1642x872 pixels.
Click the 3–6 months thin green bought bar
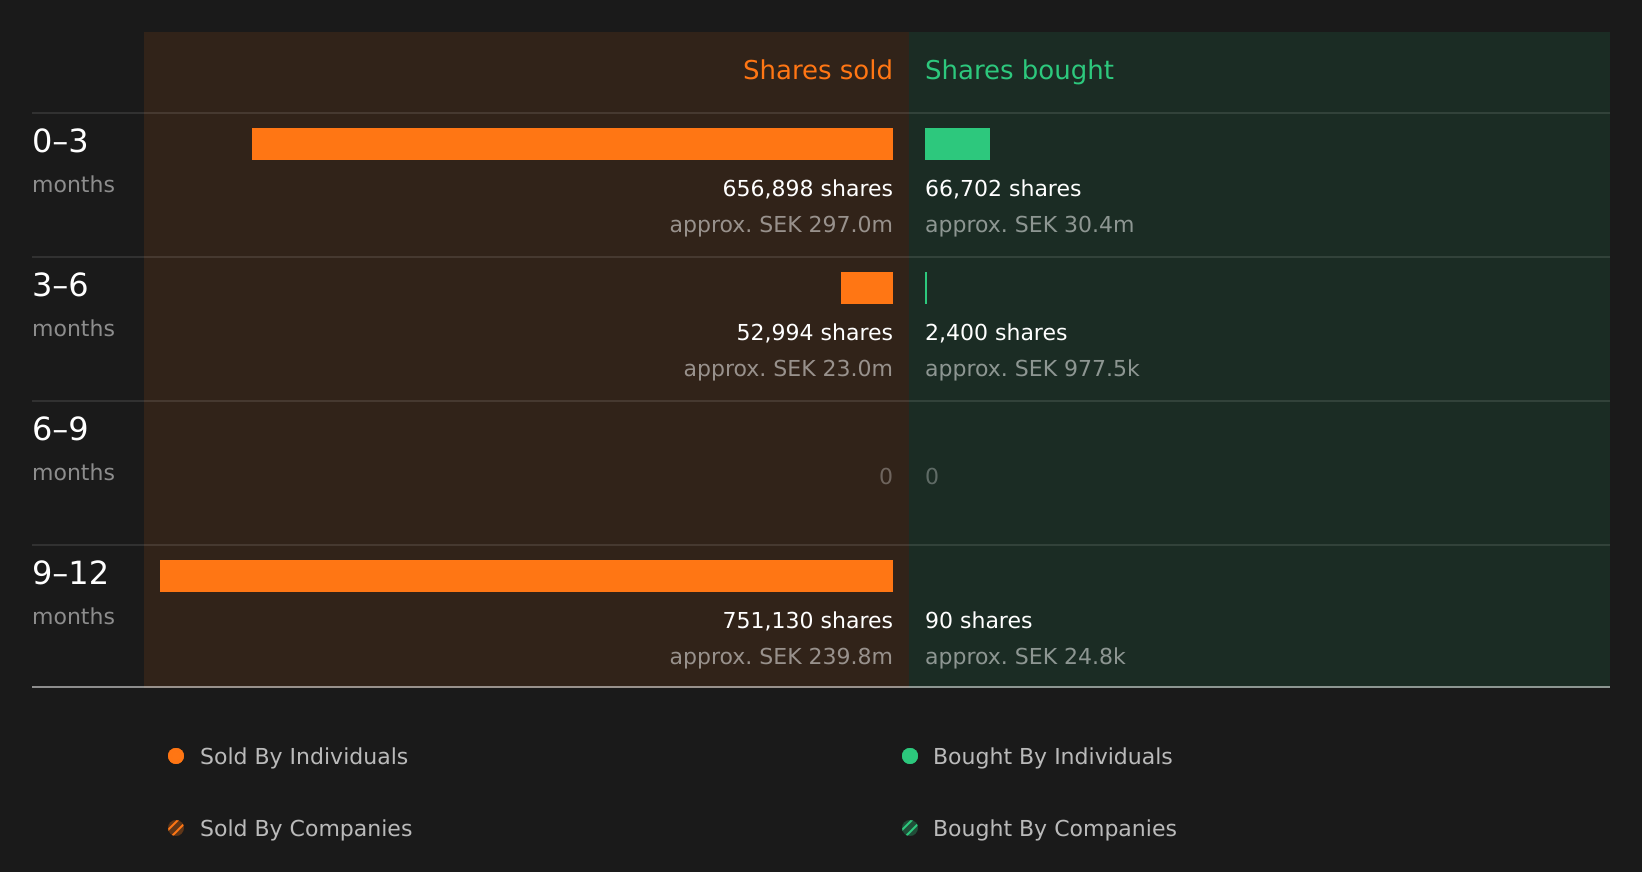click(x=926, y=288)
